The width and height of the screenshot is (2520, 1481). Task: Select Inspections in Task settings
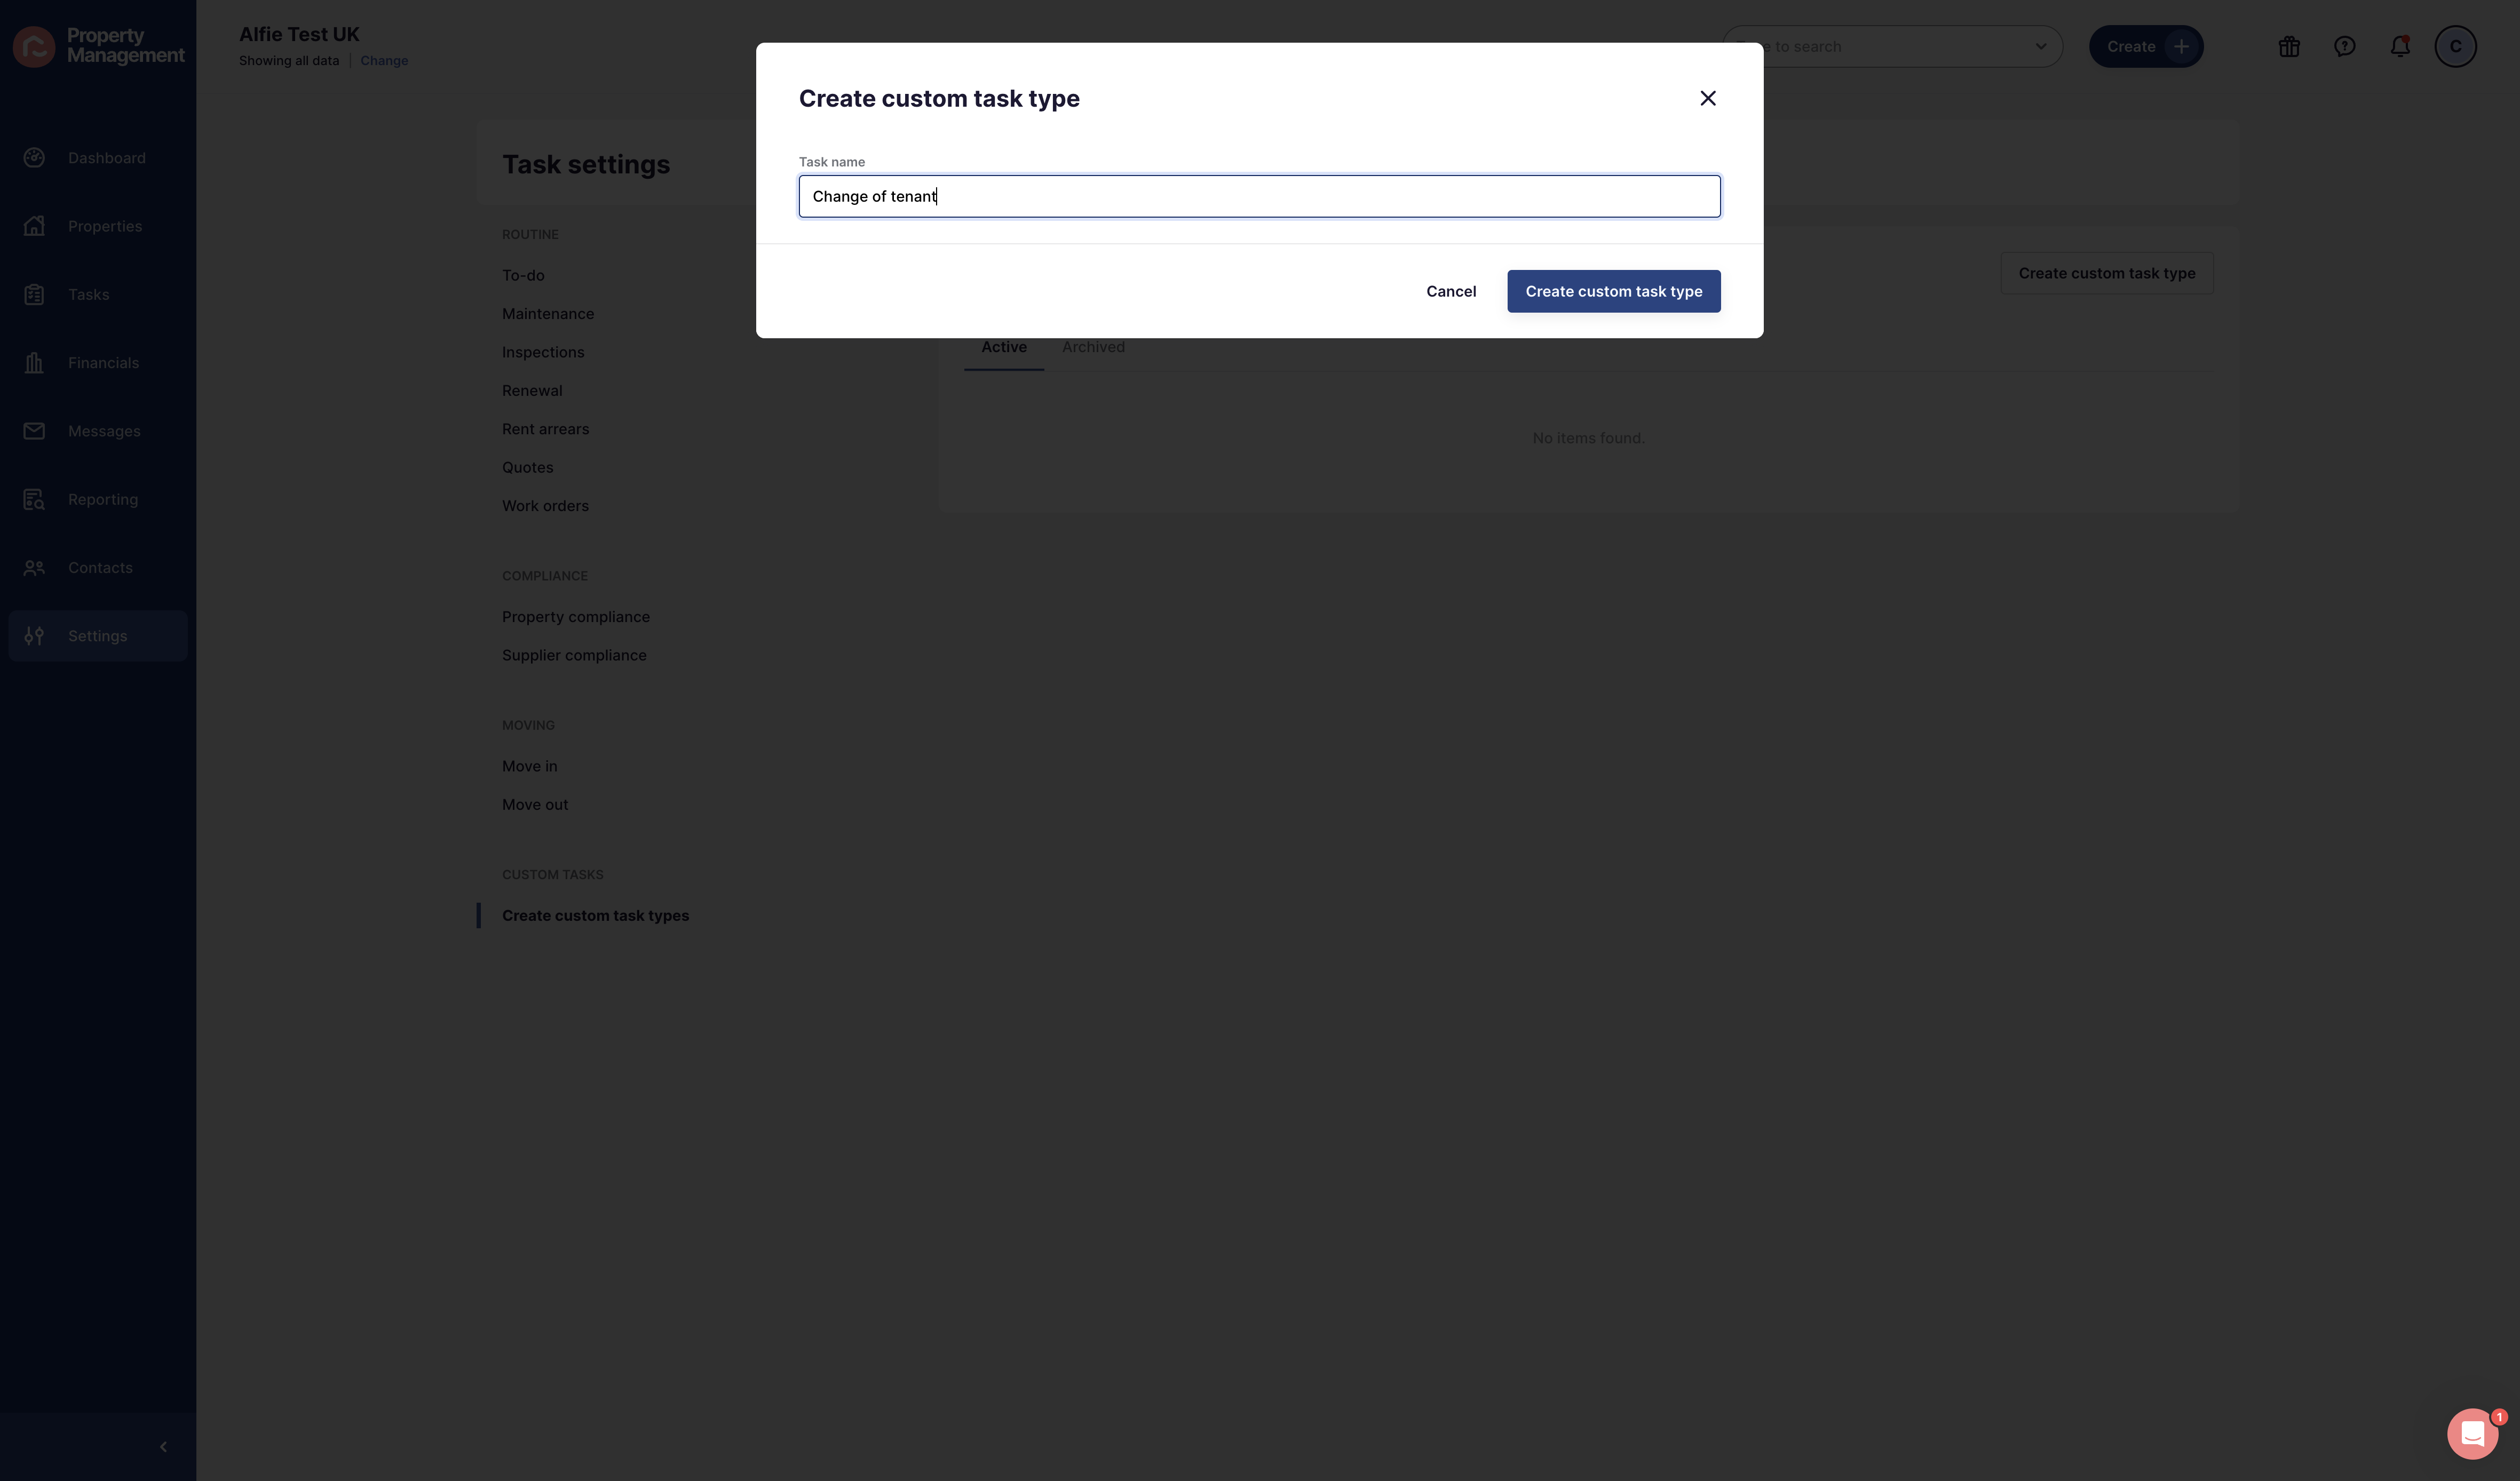pyautogui.click(x=543, y=352)
